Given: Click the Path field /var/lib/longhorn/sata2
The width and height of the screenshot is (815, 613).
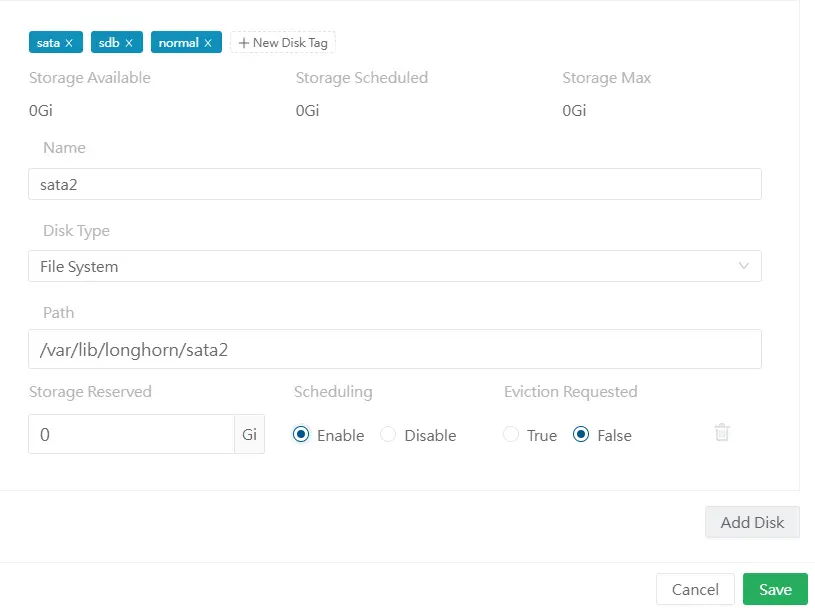Looking at the screenshot, I should coord(394,349).
